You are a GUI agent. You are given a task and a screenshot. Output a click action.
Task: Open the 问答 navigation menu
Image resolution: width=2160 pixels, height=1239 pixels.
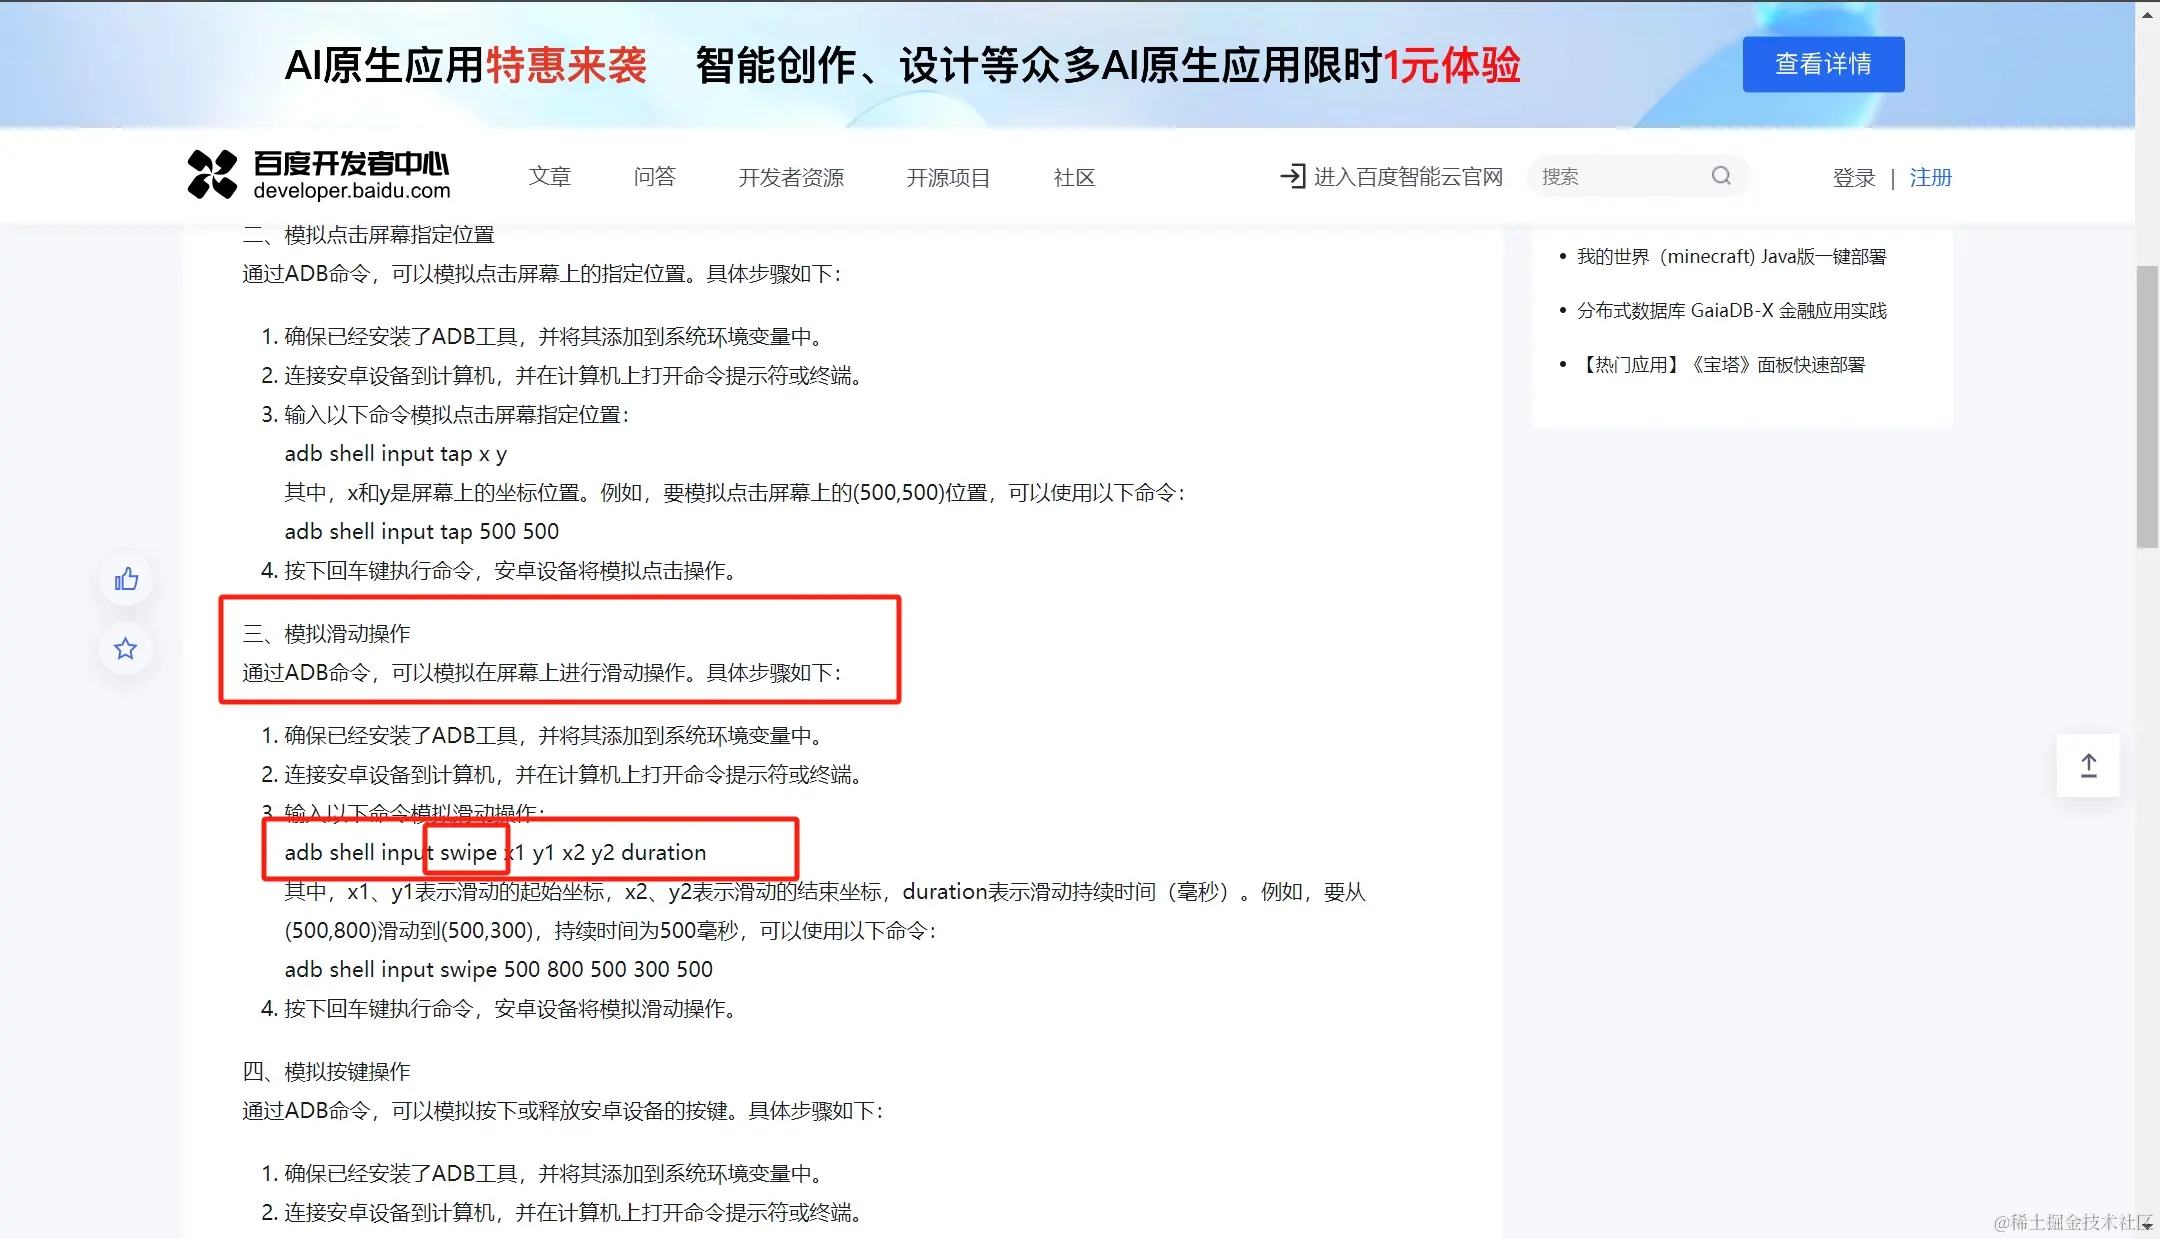click(654, 177)
